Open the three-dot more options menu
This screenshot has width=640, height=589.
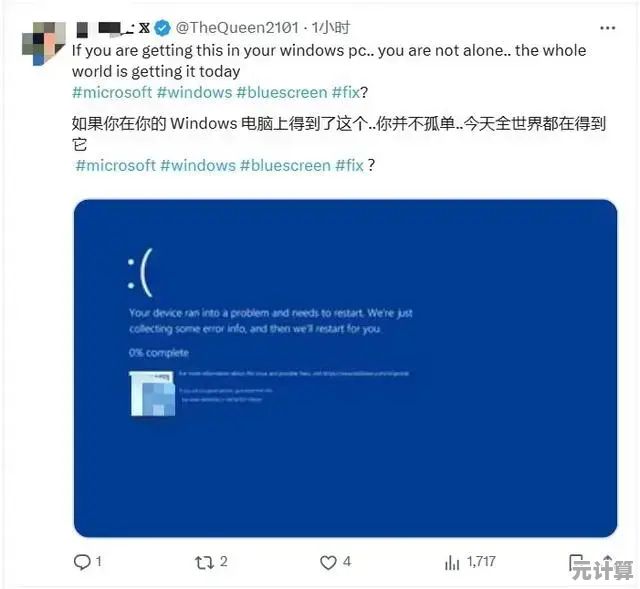click(x=607, y=28)
